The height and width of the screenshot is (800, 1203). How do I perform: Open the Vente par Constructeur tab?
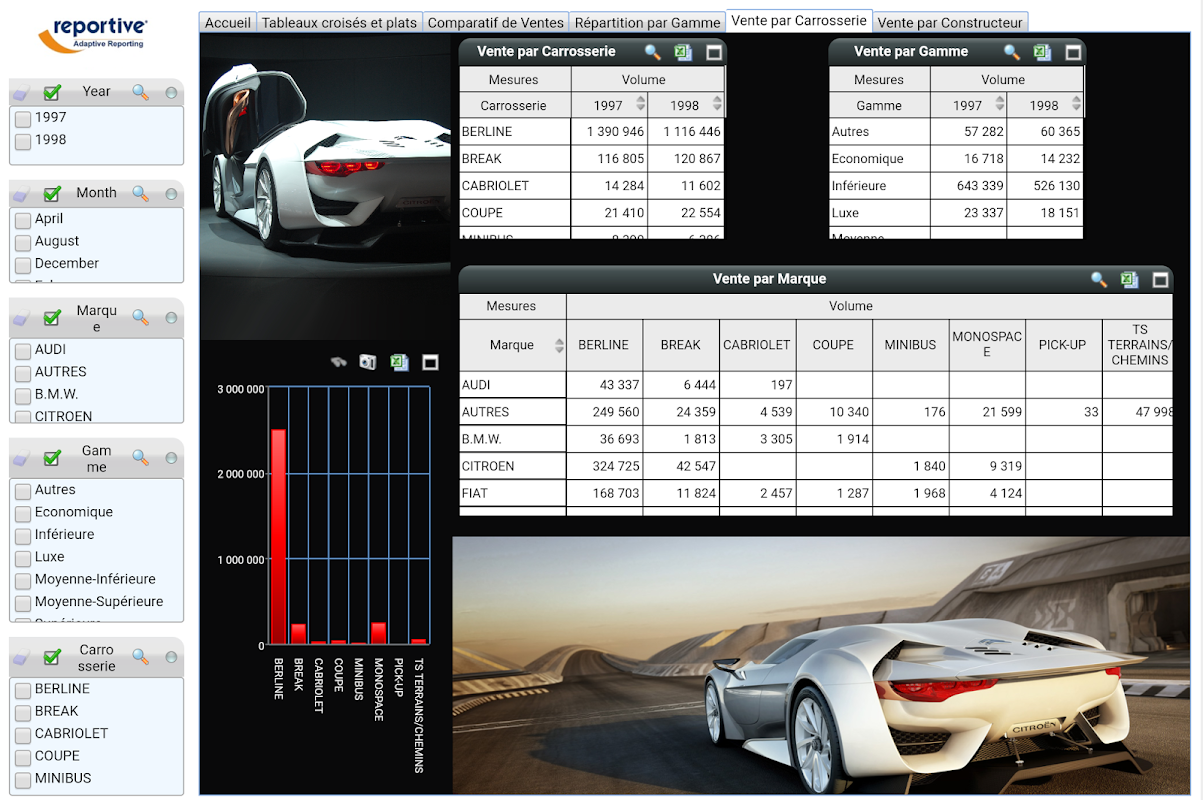point(950,22)
